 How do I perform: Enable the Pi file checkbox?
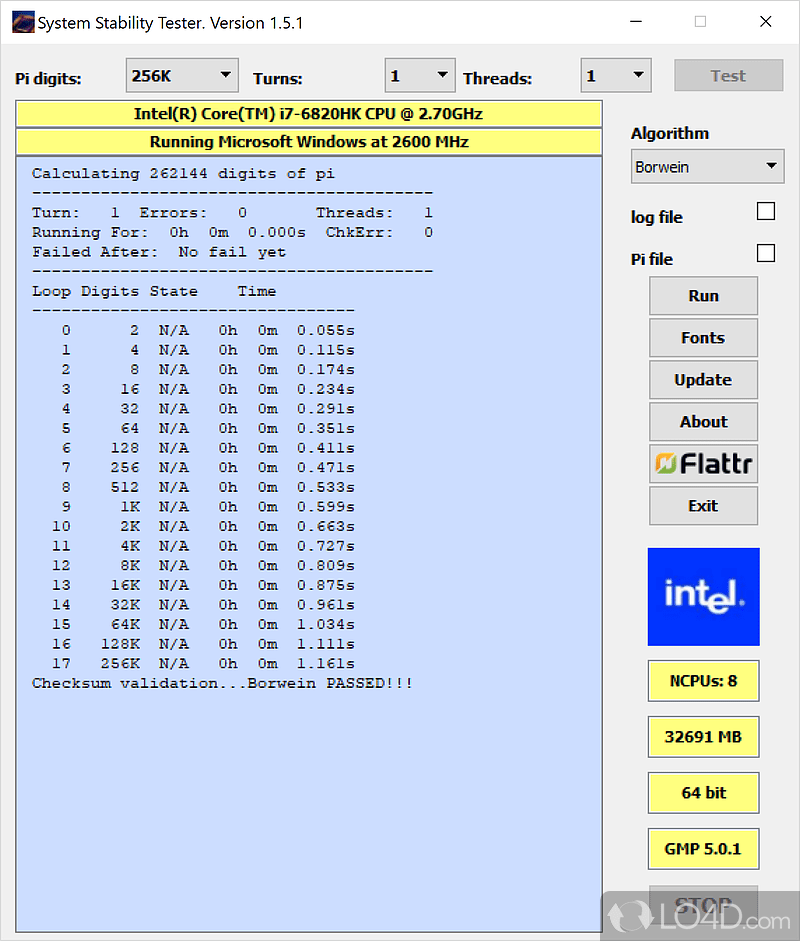[x=766, y=253]
